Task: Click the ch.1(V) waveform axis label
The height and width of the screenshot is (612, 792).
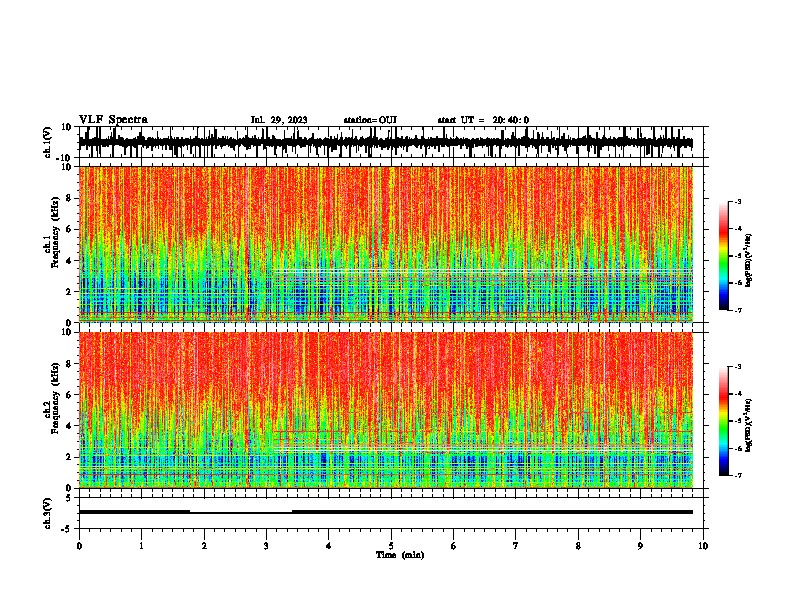Action: [x=48, y=142]
